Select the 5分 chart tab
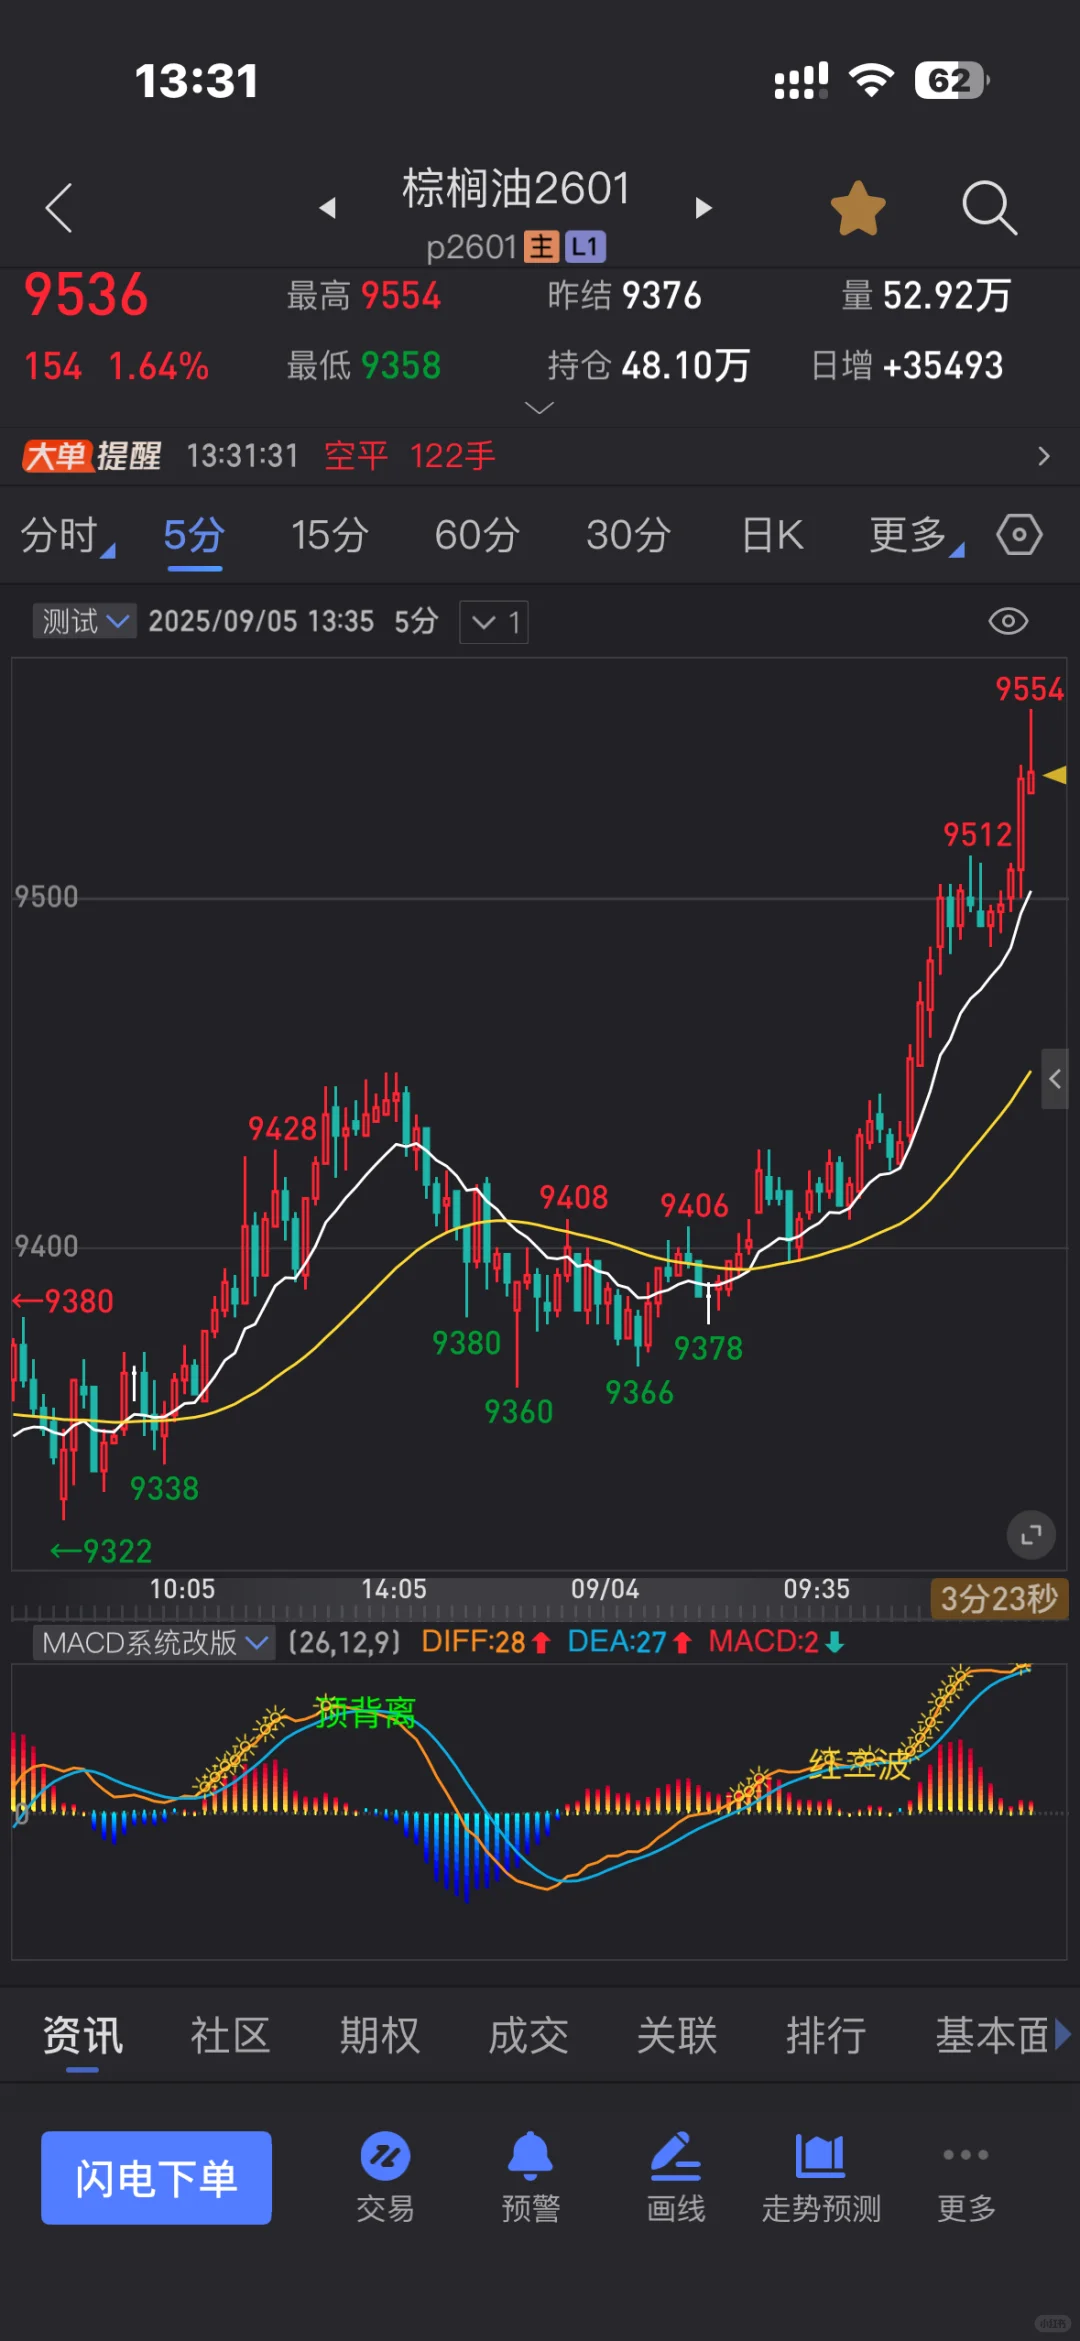Image resolution: width=1080 pixels, height=2341 pixels. pos(194,536)
